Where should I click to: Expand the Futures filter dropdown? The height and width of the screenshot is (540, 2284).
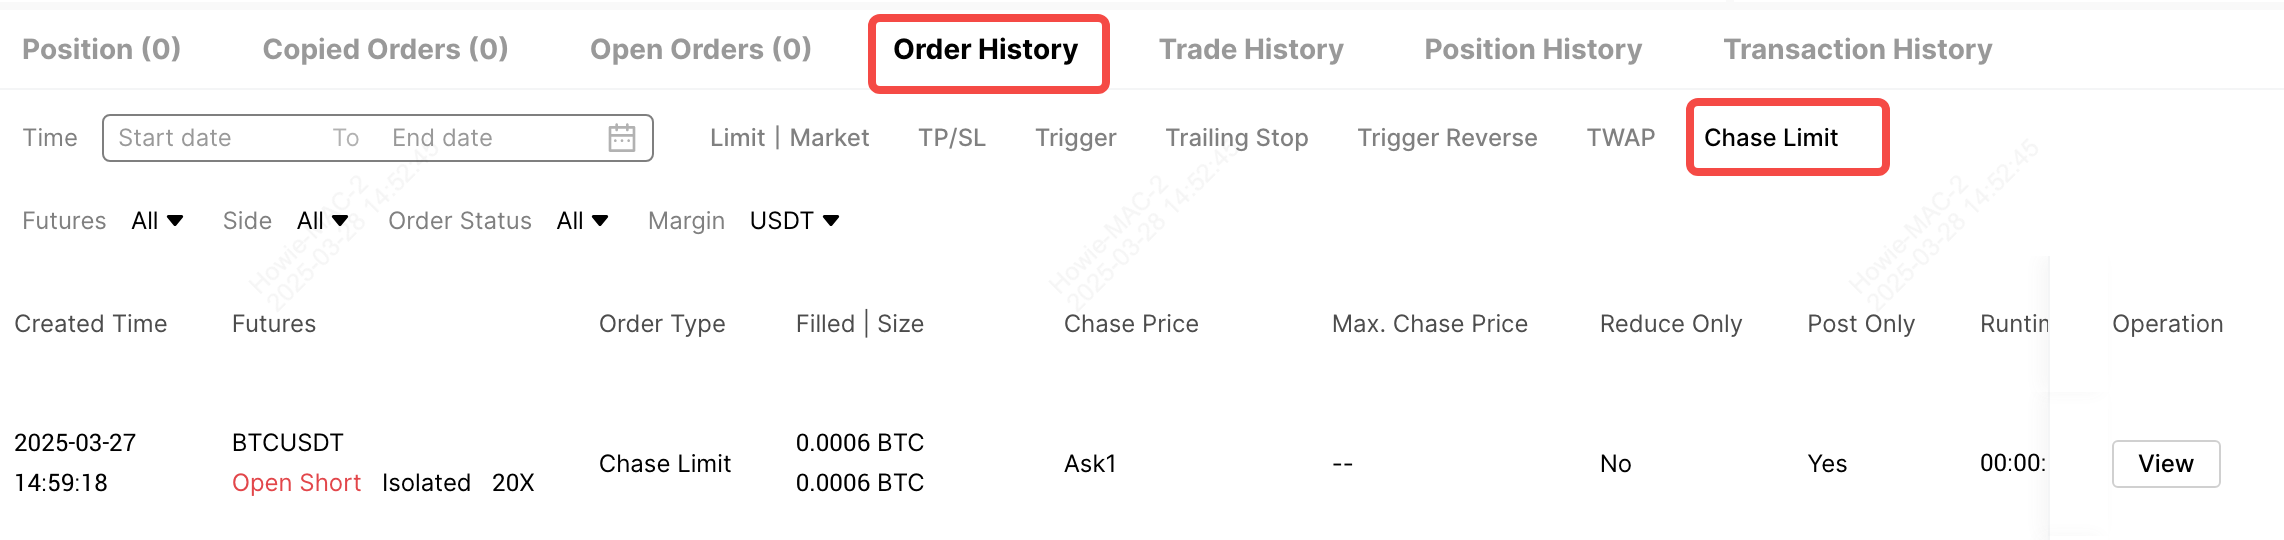pos(157,221)
